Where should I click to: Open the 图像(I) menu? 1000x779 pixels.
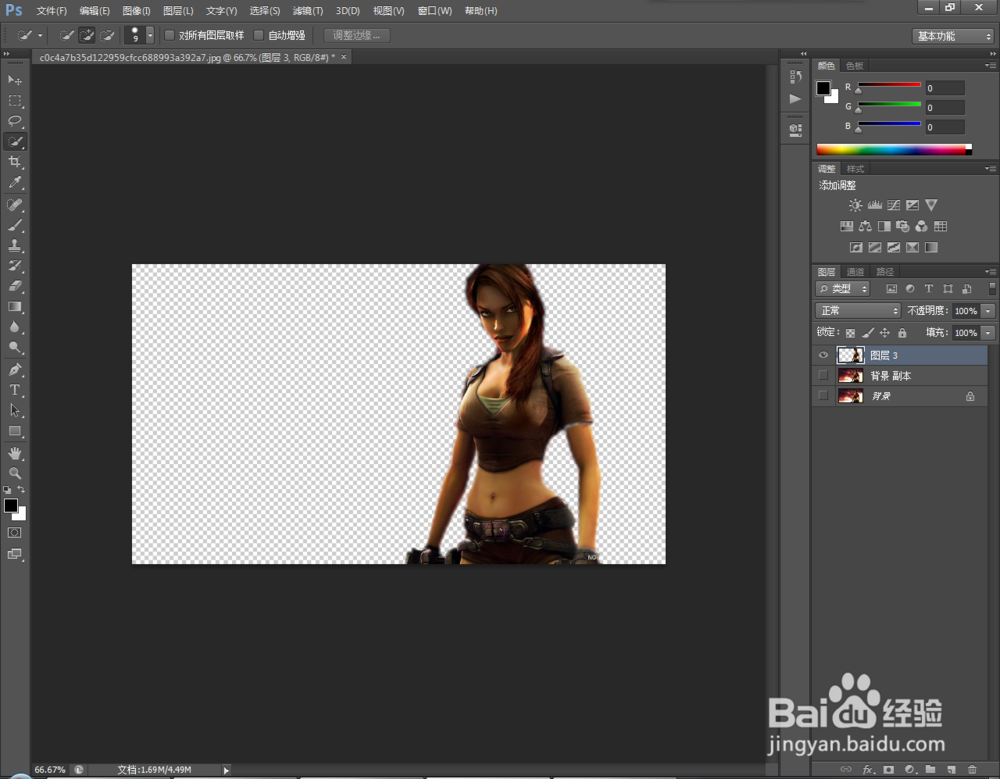pos(136,11)
